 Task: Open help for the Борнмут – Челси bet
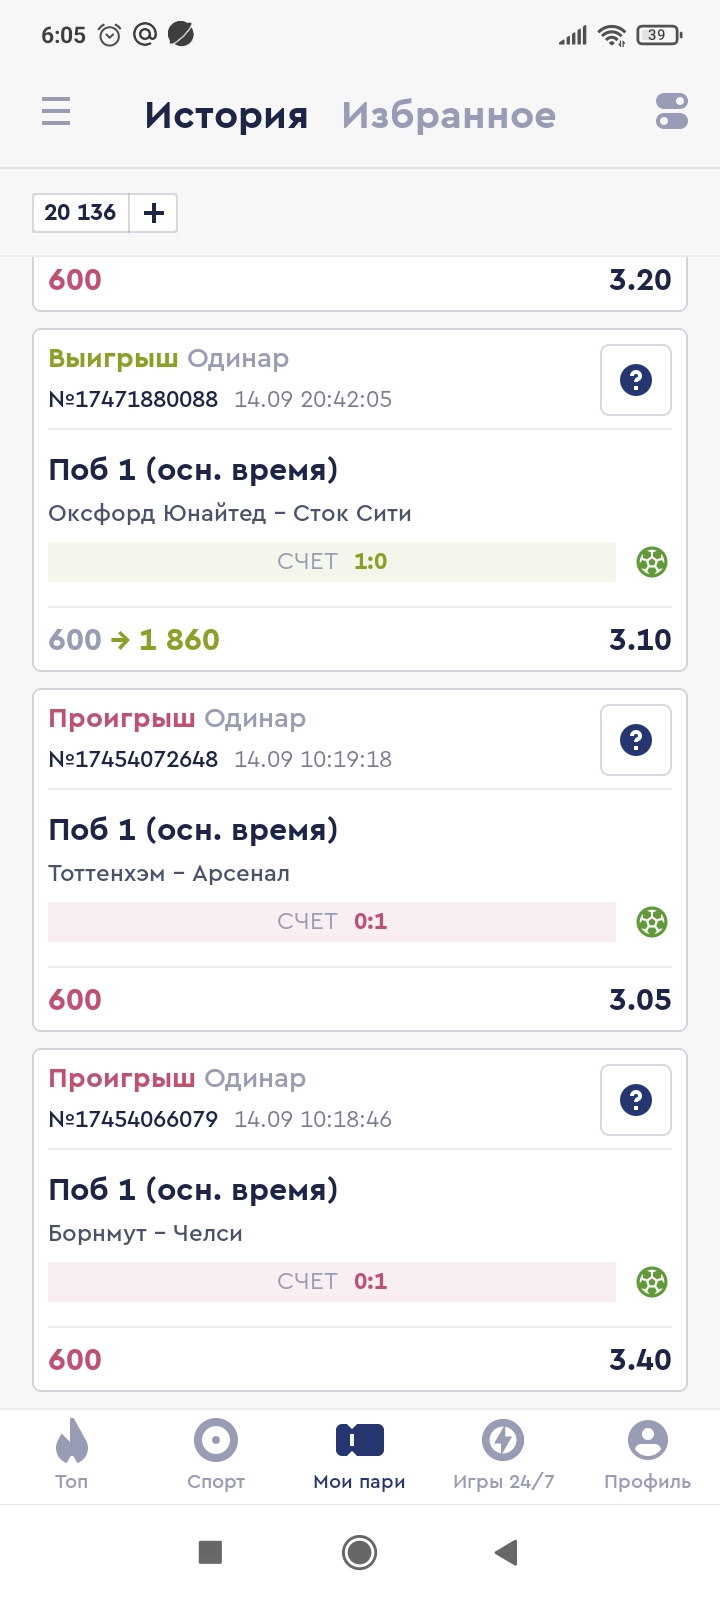tap(635, 1100)
